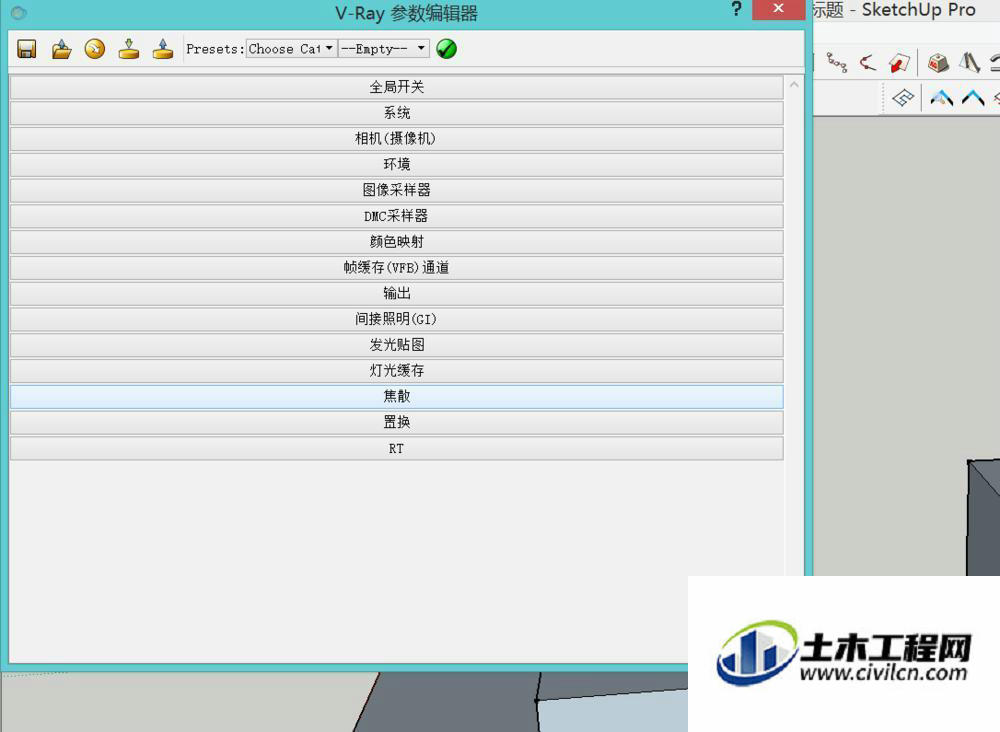1000x732 pixels.
Task: Click the cube with red label icon in SketchUp
Action: 938,62
